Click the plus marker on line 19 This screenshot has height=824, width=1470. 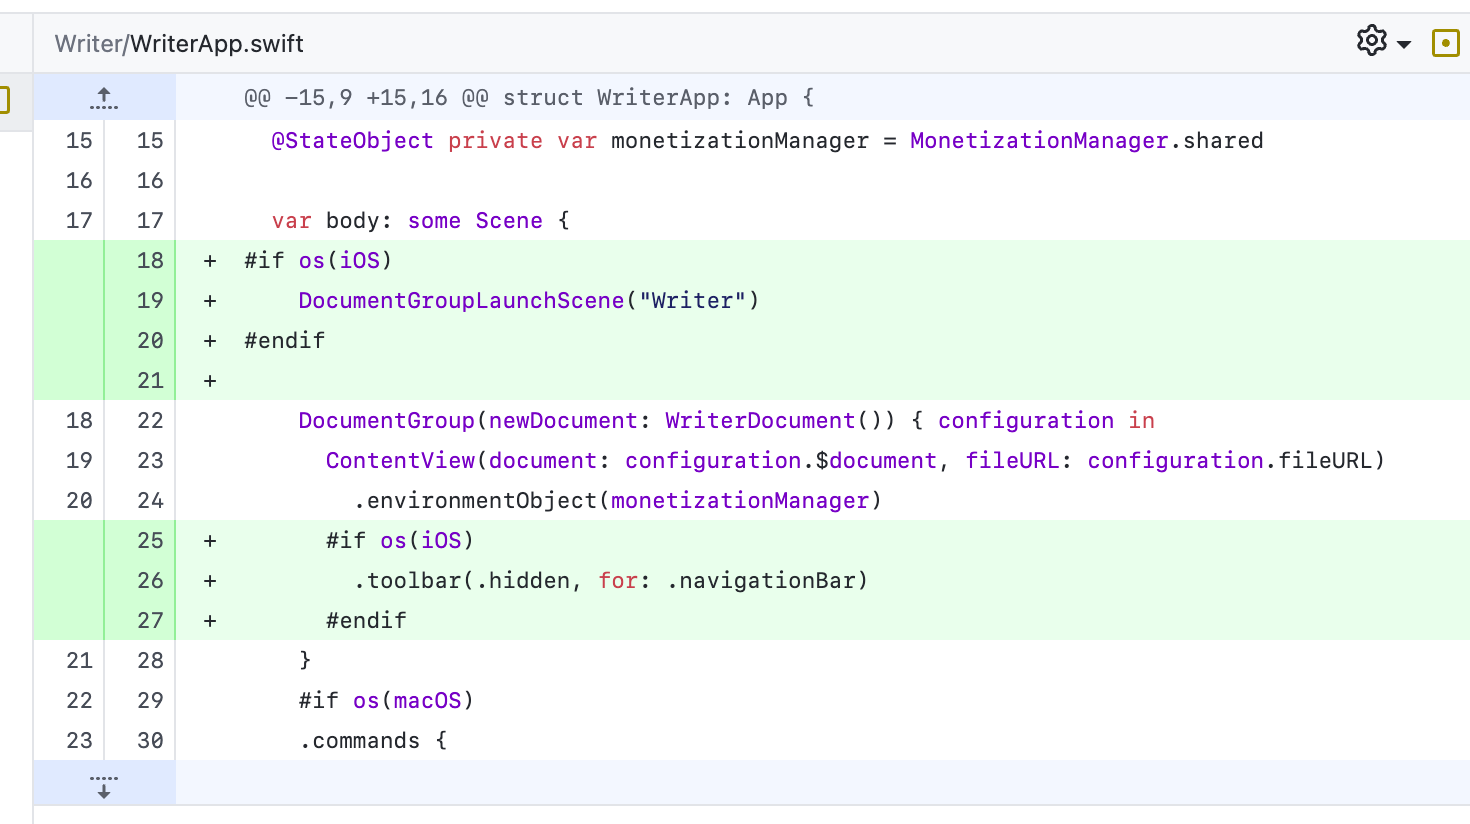pyautogui.click(x=210, y=301)
